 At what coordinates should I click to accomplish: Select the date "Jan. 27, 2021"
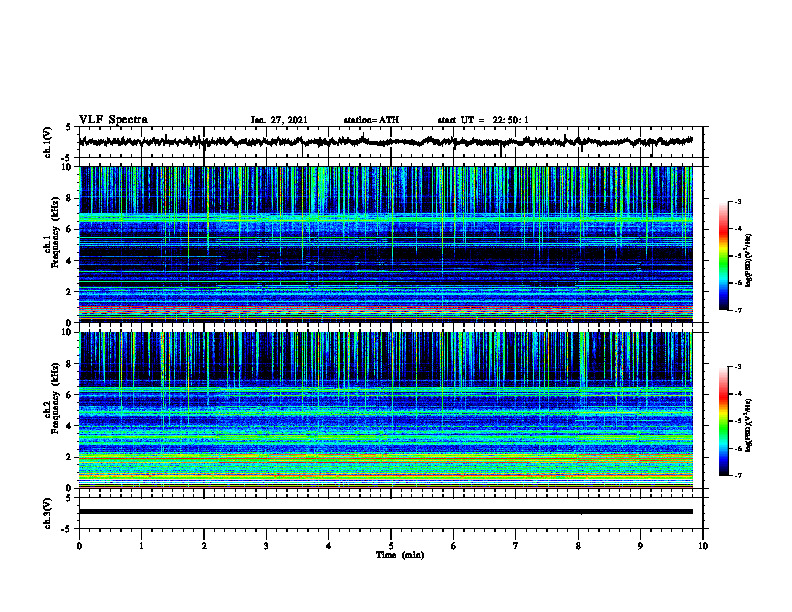(x=279, y=120)
